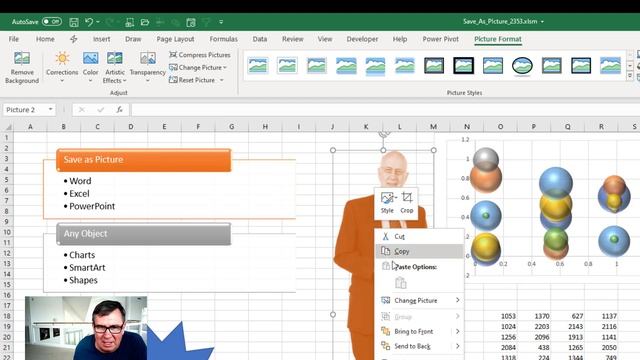The image size is (640, 360).
Task: Click the cell containing 1053
Action: coord(500,316)
